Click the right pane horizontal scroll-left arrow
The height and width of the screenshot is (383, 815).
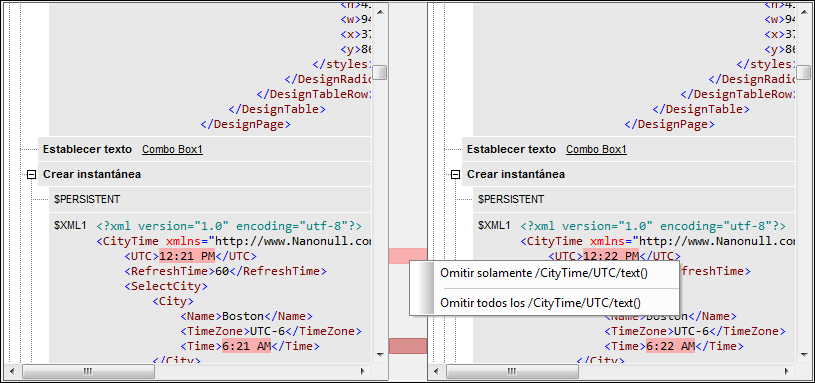tap(436, 372)
